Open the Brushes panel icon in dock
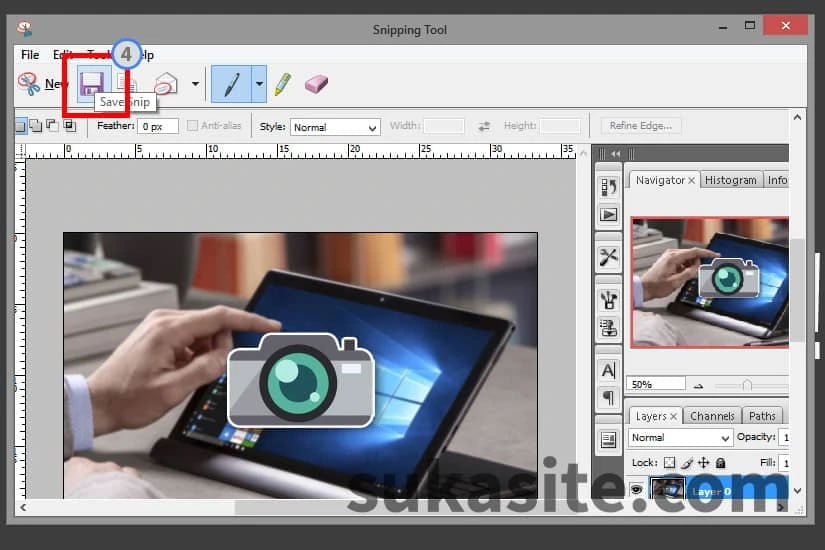The image size is (825, 550). pos(609,300)
